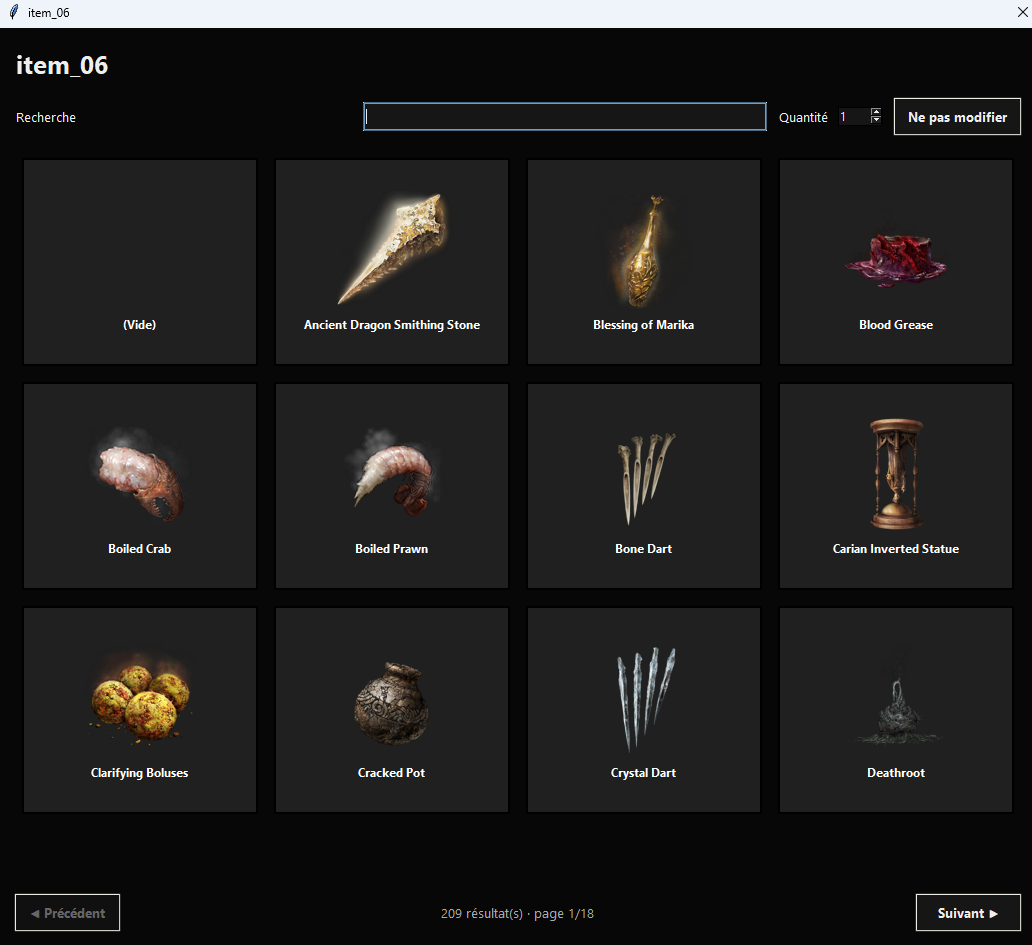Click the 'Deathroot' label
The width and height of the screenshot is (1032, 945).
click(x=896, y=773)
